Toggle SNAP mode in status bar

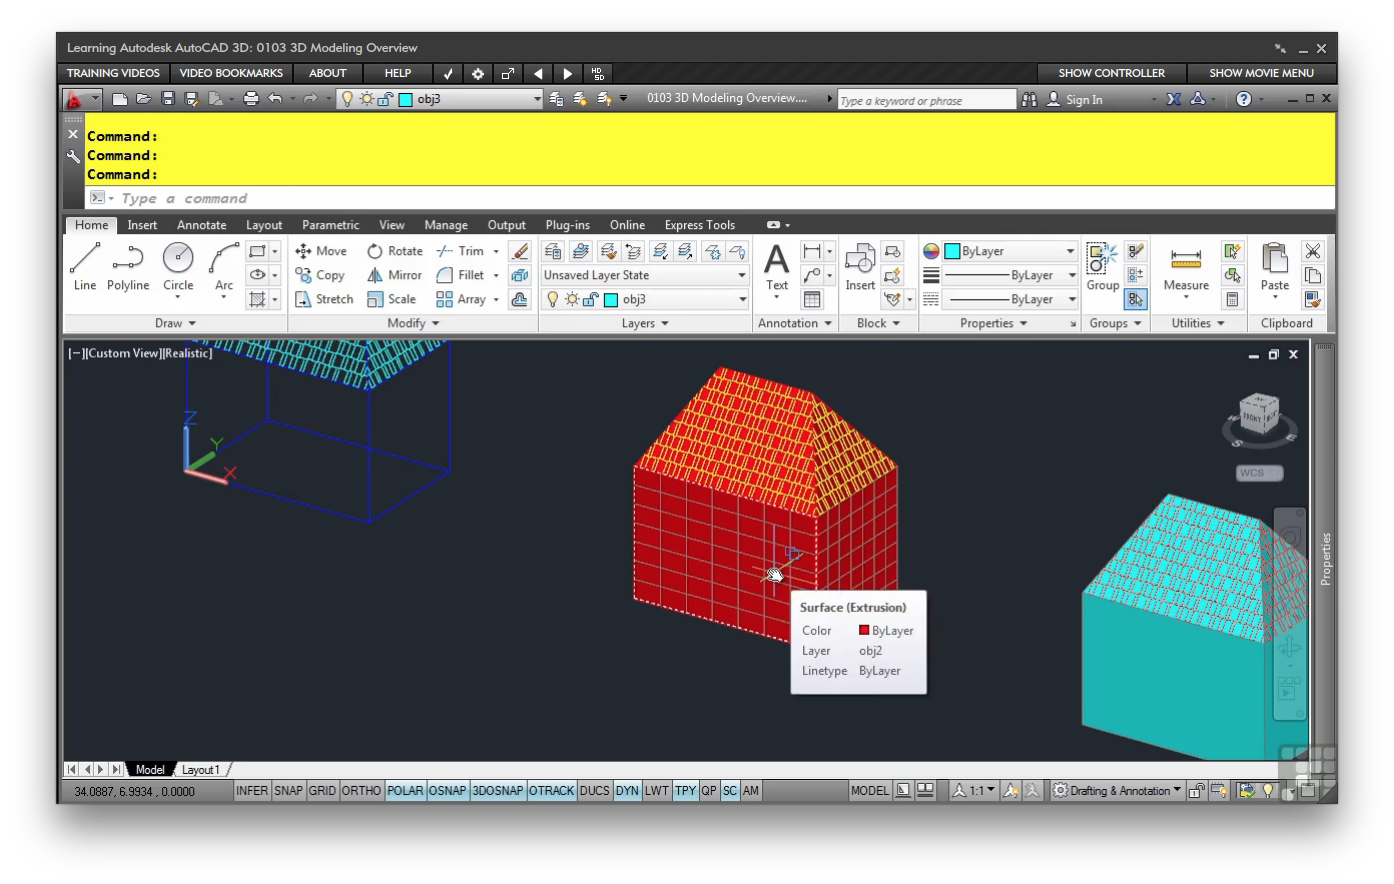click(288, 790)
